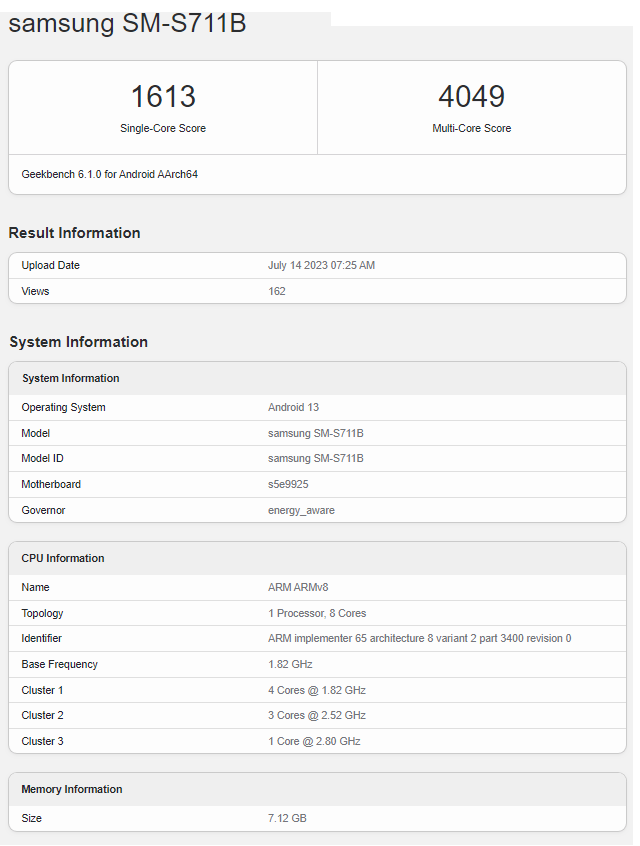The height and width of the screenshot is (846, 640).
Task: Click the Cluster 2 value 3 Cores @ 2.52 GHz
Action: coord(316,715)
